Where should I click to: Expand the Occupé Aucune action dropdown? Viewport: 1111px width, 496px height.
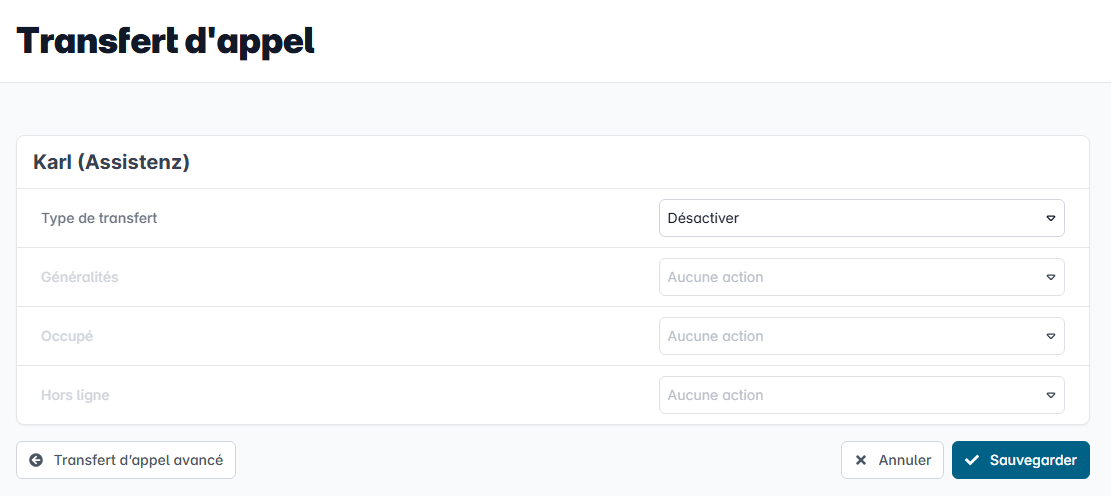[x=862, y=336]
